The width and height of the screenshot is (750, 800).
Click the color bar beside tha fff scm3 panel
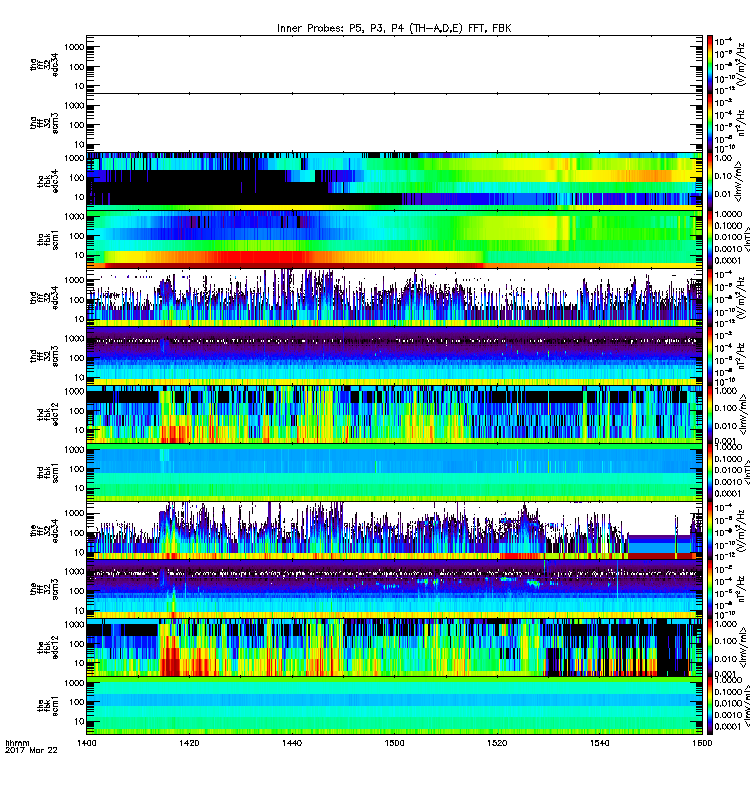[x=710, y=123]
